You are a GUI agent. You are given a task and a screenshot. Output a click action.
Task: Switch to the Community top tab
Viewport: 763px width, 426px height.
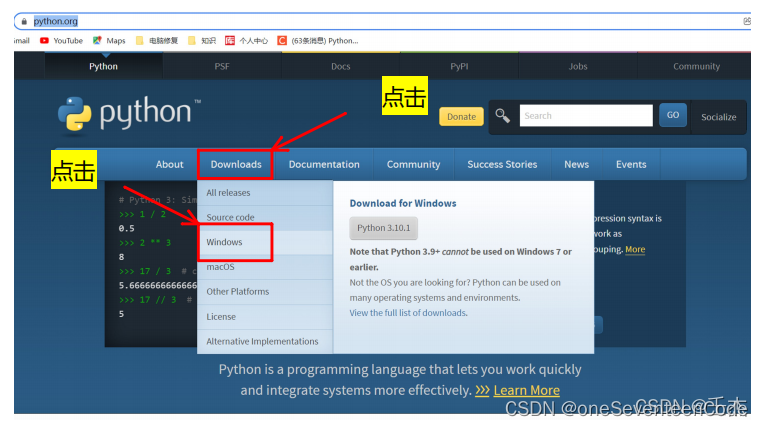coord(696,66)
